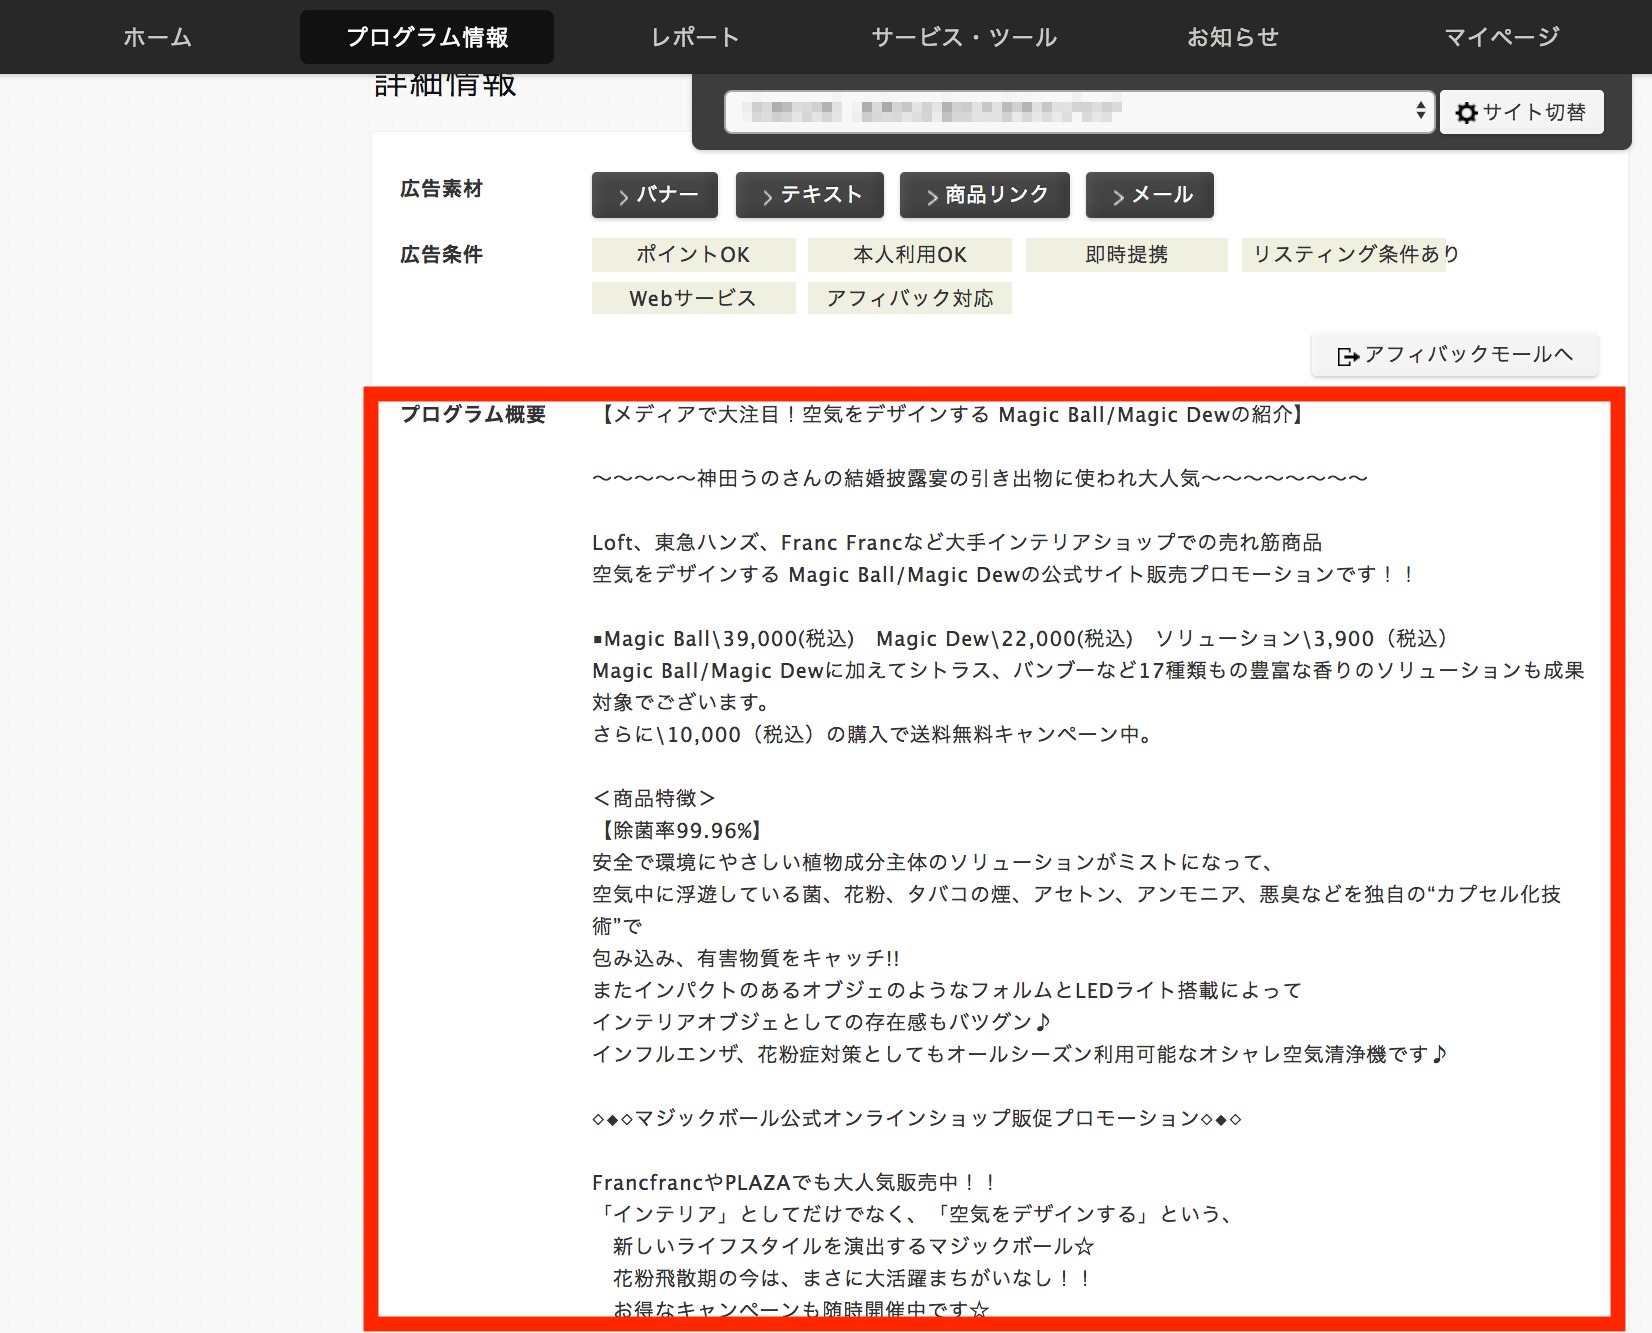
Task: Click the プログラム概要 label
Action: pos(473,415)
